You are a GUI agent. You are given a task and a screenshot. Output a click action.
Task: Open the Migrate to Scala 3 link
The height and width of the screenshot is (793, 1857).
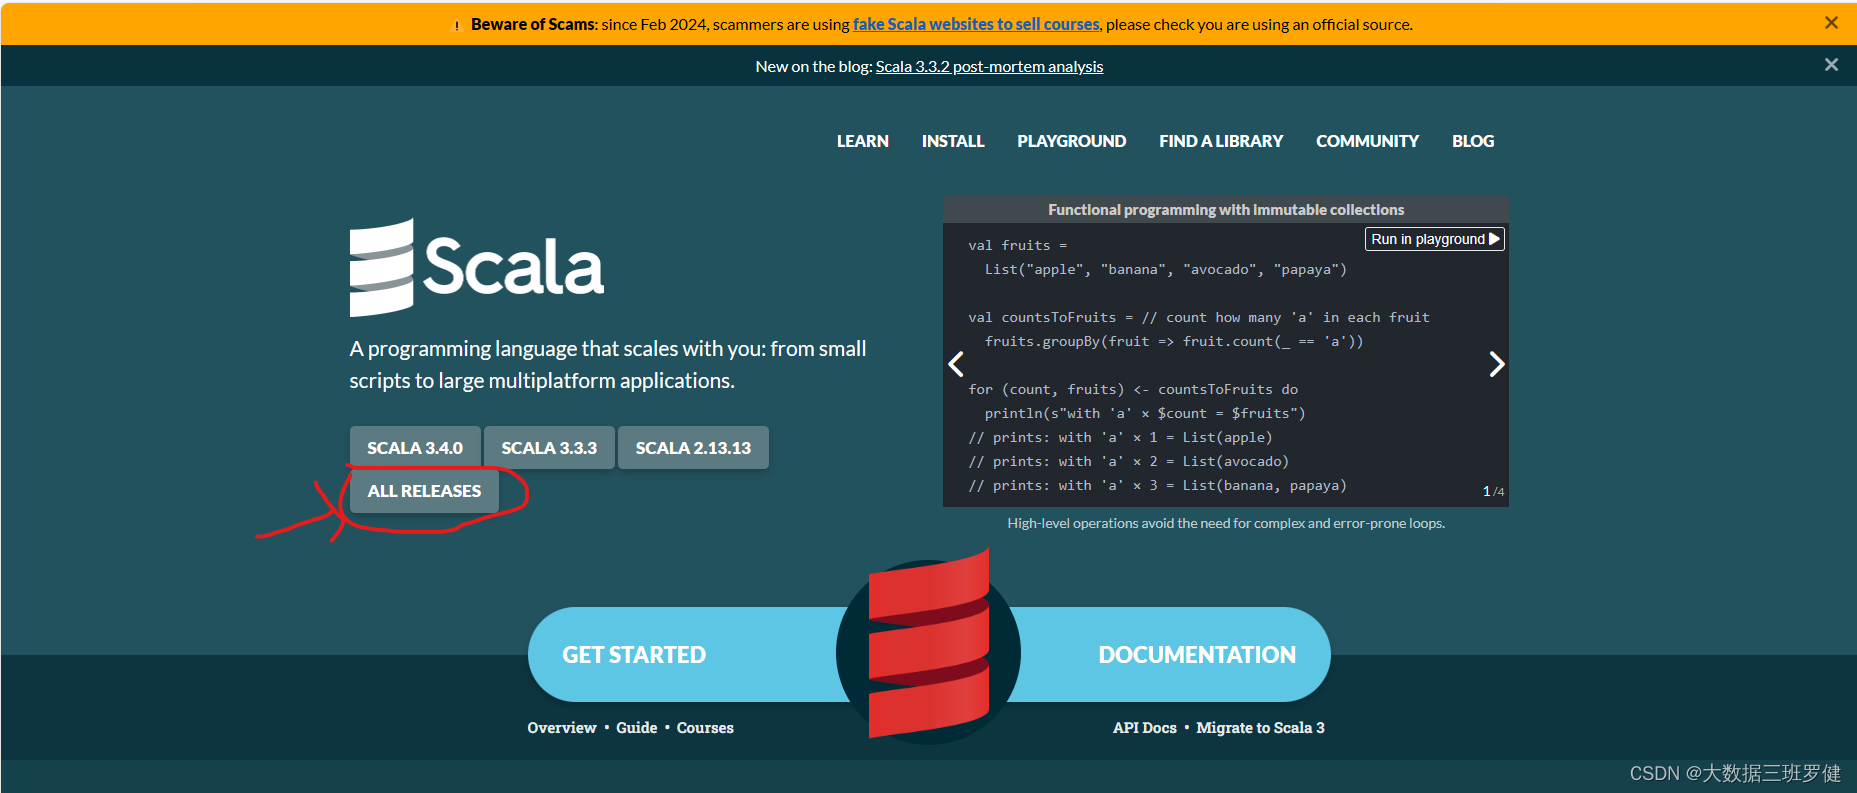[x=1260, y=728]
